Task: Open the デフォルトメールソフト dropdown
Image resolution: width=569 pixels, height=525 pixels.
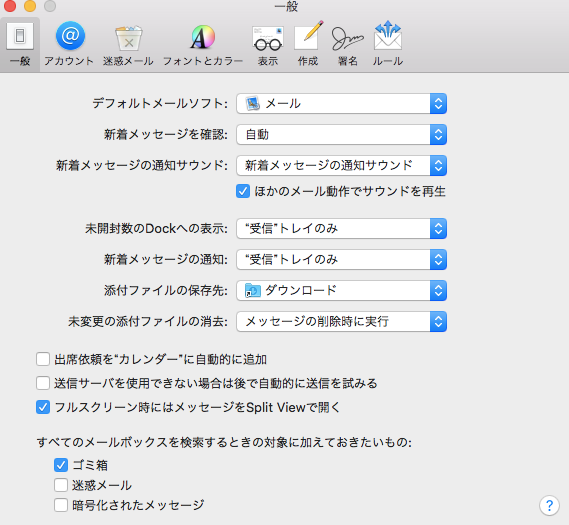Action: pyautogui.click(x=341, y=103)
